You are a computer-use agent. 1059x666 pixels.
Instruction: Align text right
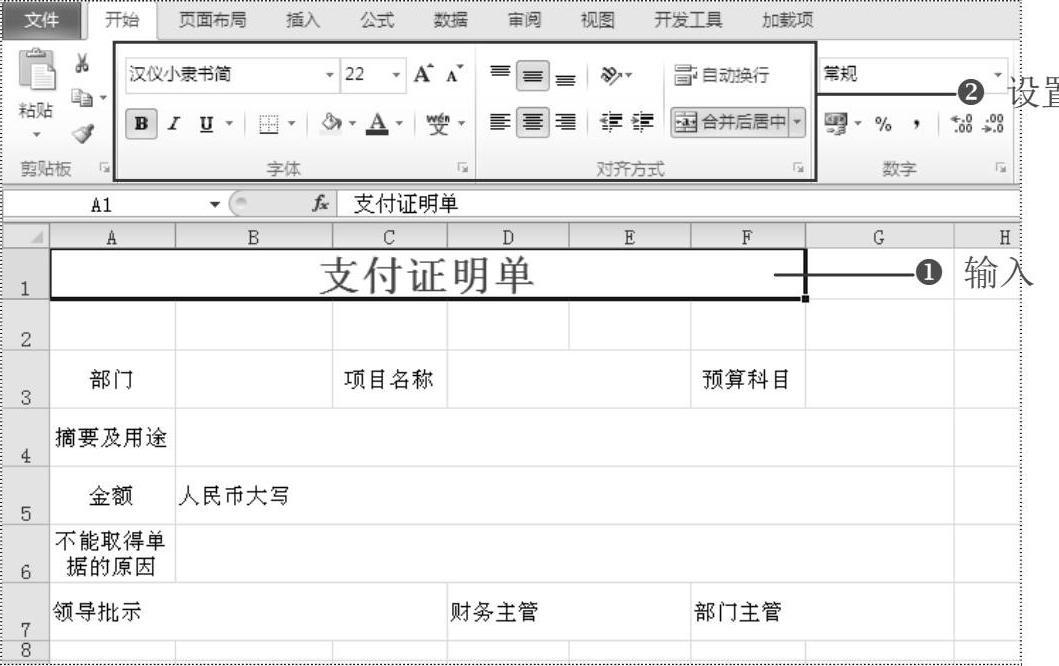click(566, 122)
